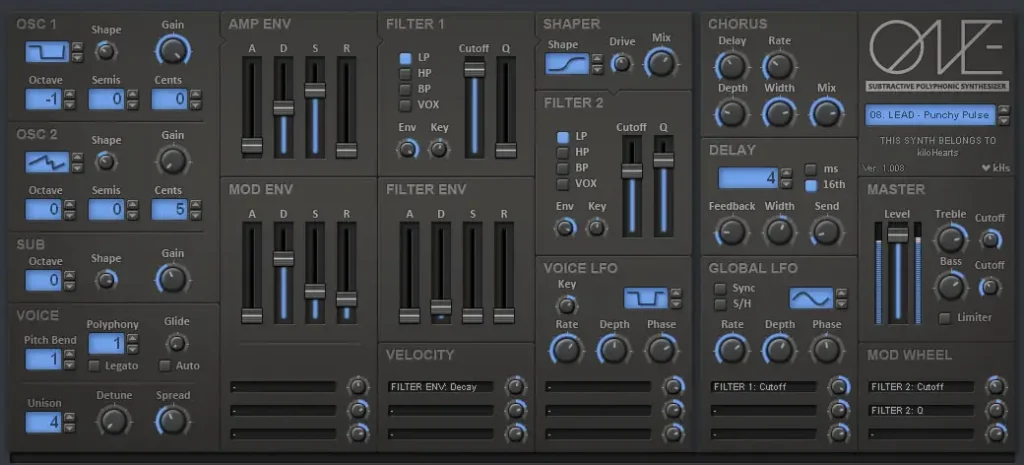Image resolution: width=1024 pixels, height=465 pixels.
Task: Enable the Legato checkbox
Action: [x=94, y=366]
